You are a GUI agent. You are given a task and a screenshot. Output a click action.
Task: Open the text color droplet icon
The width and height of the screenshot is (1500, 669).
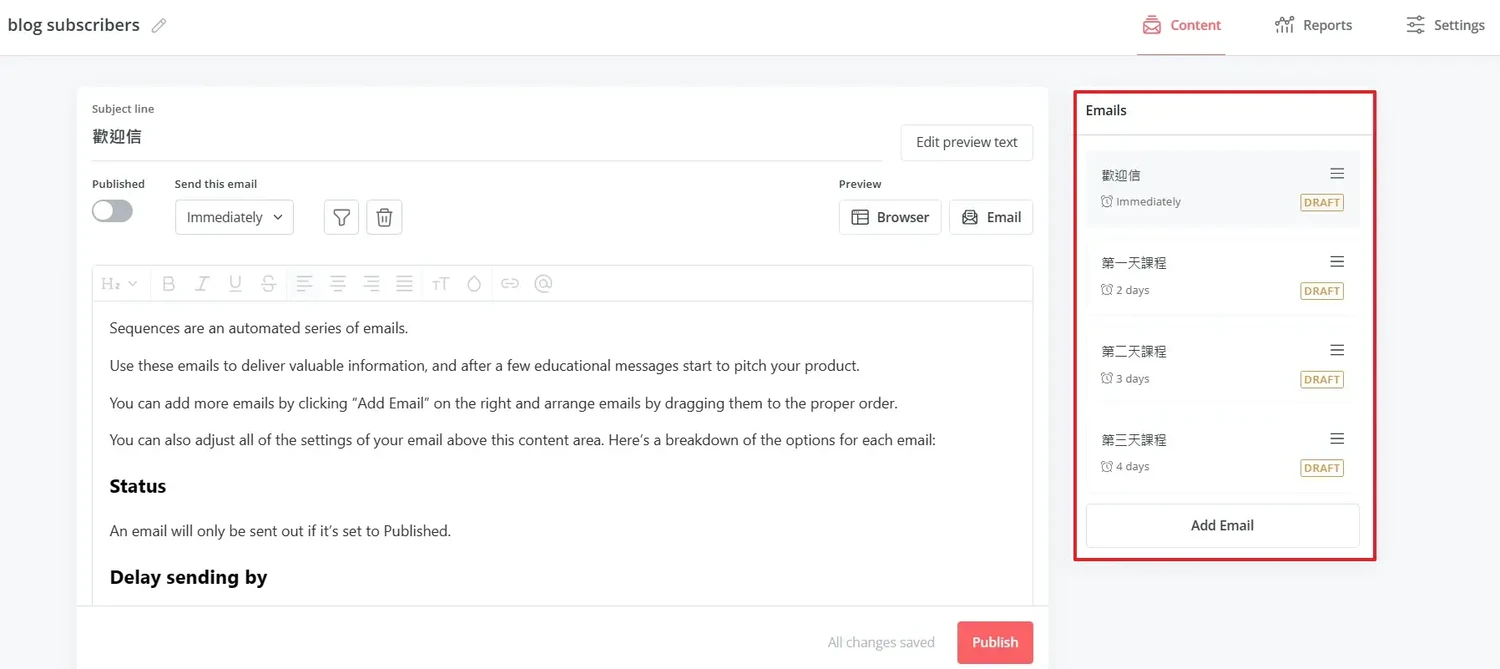474,284
